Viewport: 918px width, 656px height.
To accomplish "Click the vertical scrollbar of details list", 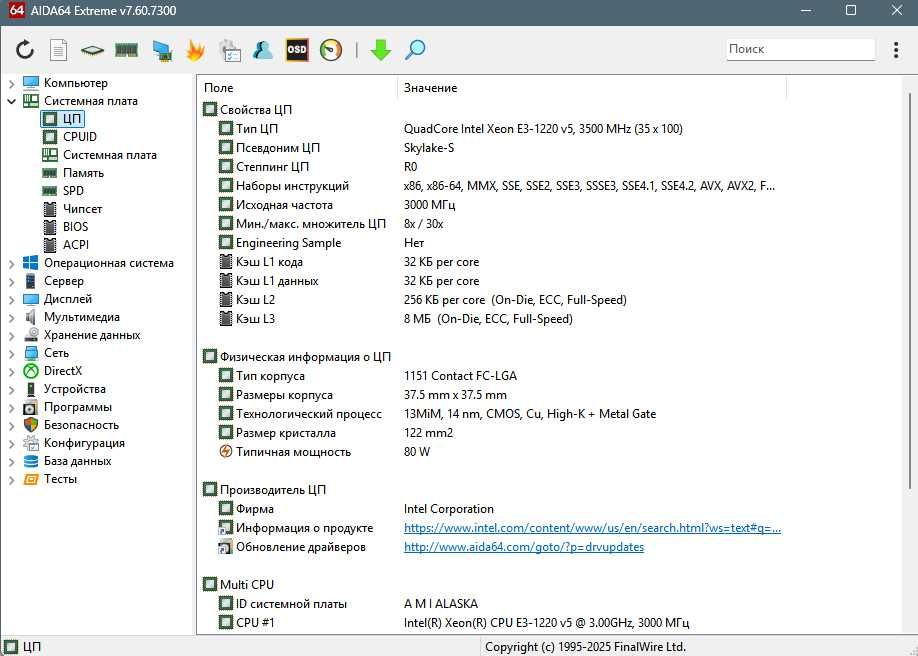I will point(909,290).
